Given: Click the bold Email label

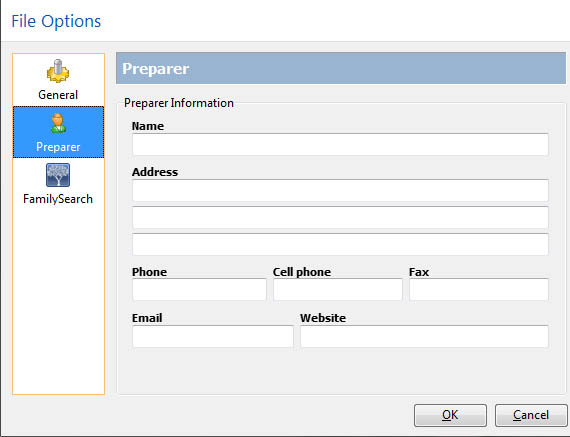Looking at the screenshot, I should coord(147,318).
